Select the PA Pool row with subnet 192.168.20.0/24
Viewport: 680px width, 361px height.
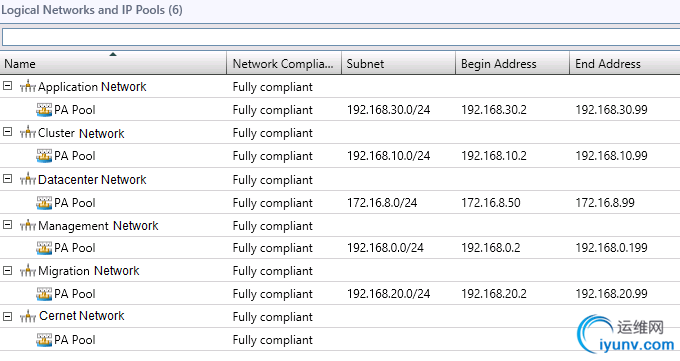[x=340, y=294]
